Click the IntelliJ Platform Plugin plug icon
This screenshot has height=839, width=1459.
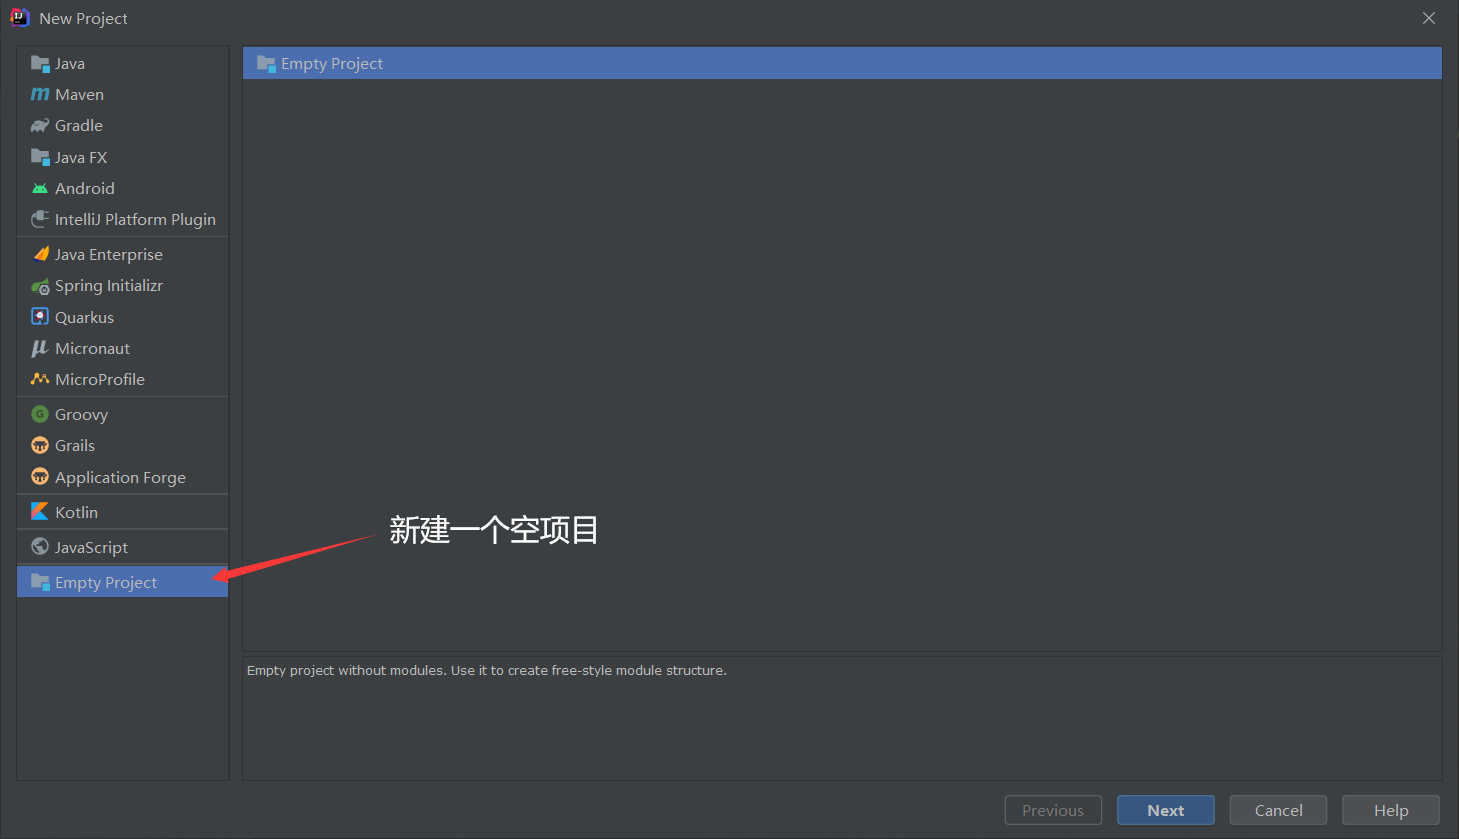pyautogui.click(x=40, y=219)
